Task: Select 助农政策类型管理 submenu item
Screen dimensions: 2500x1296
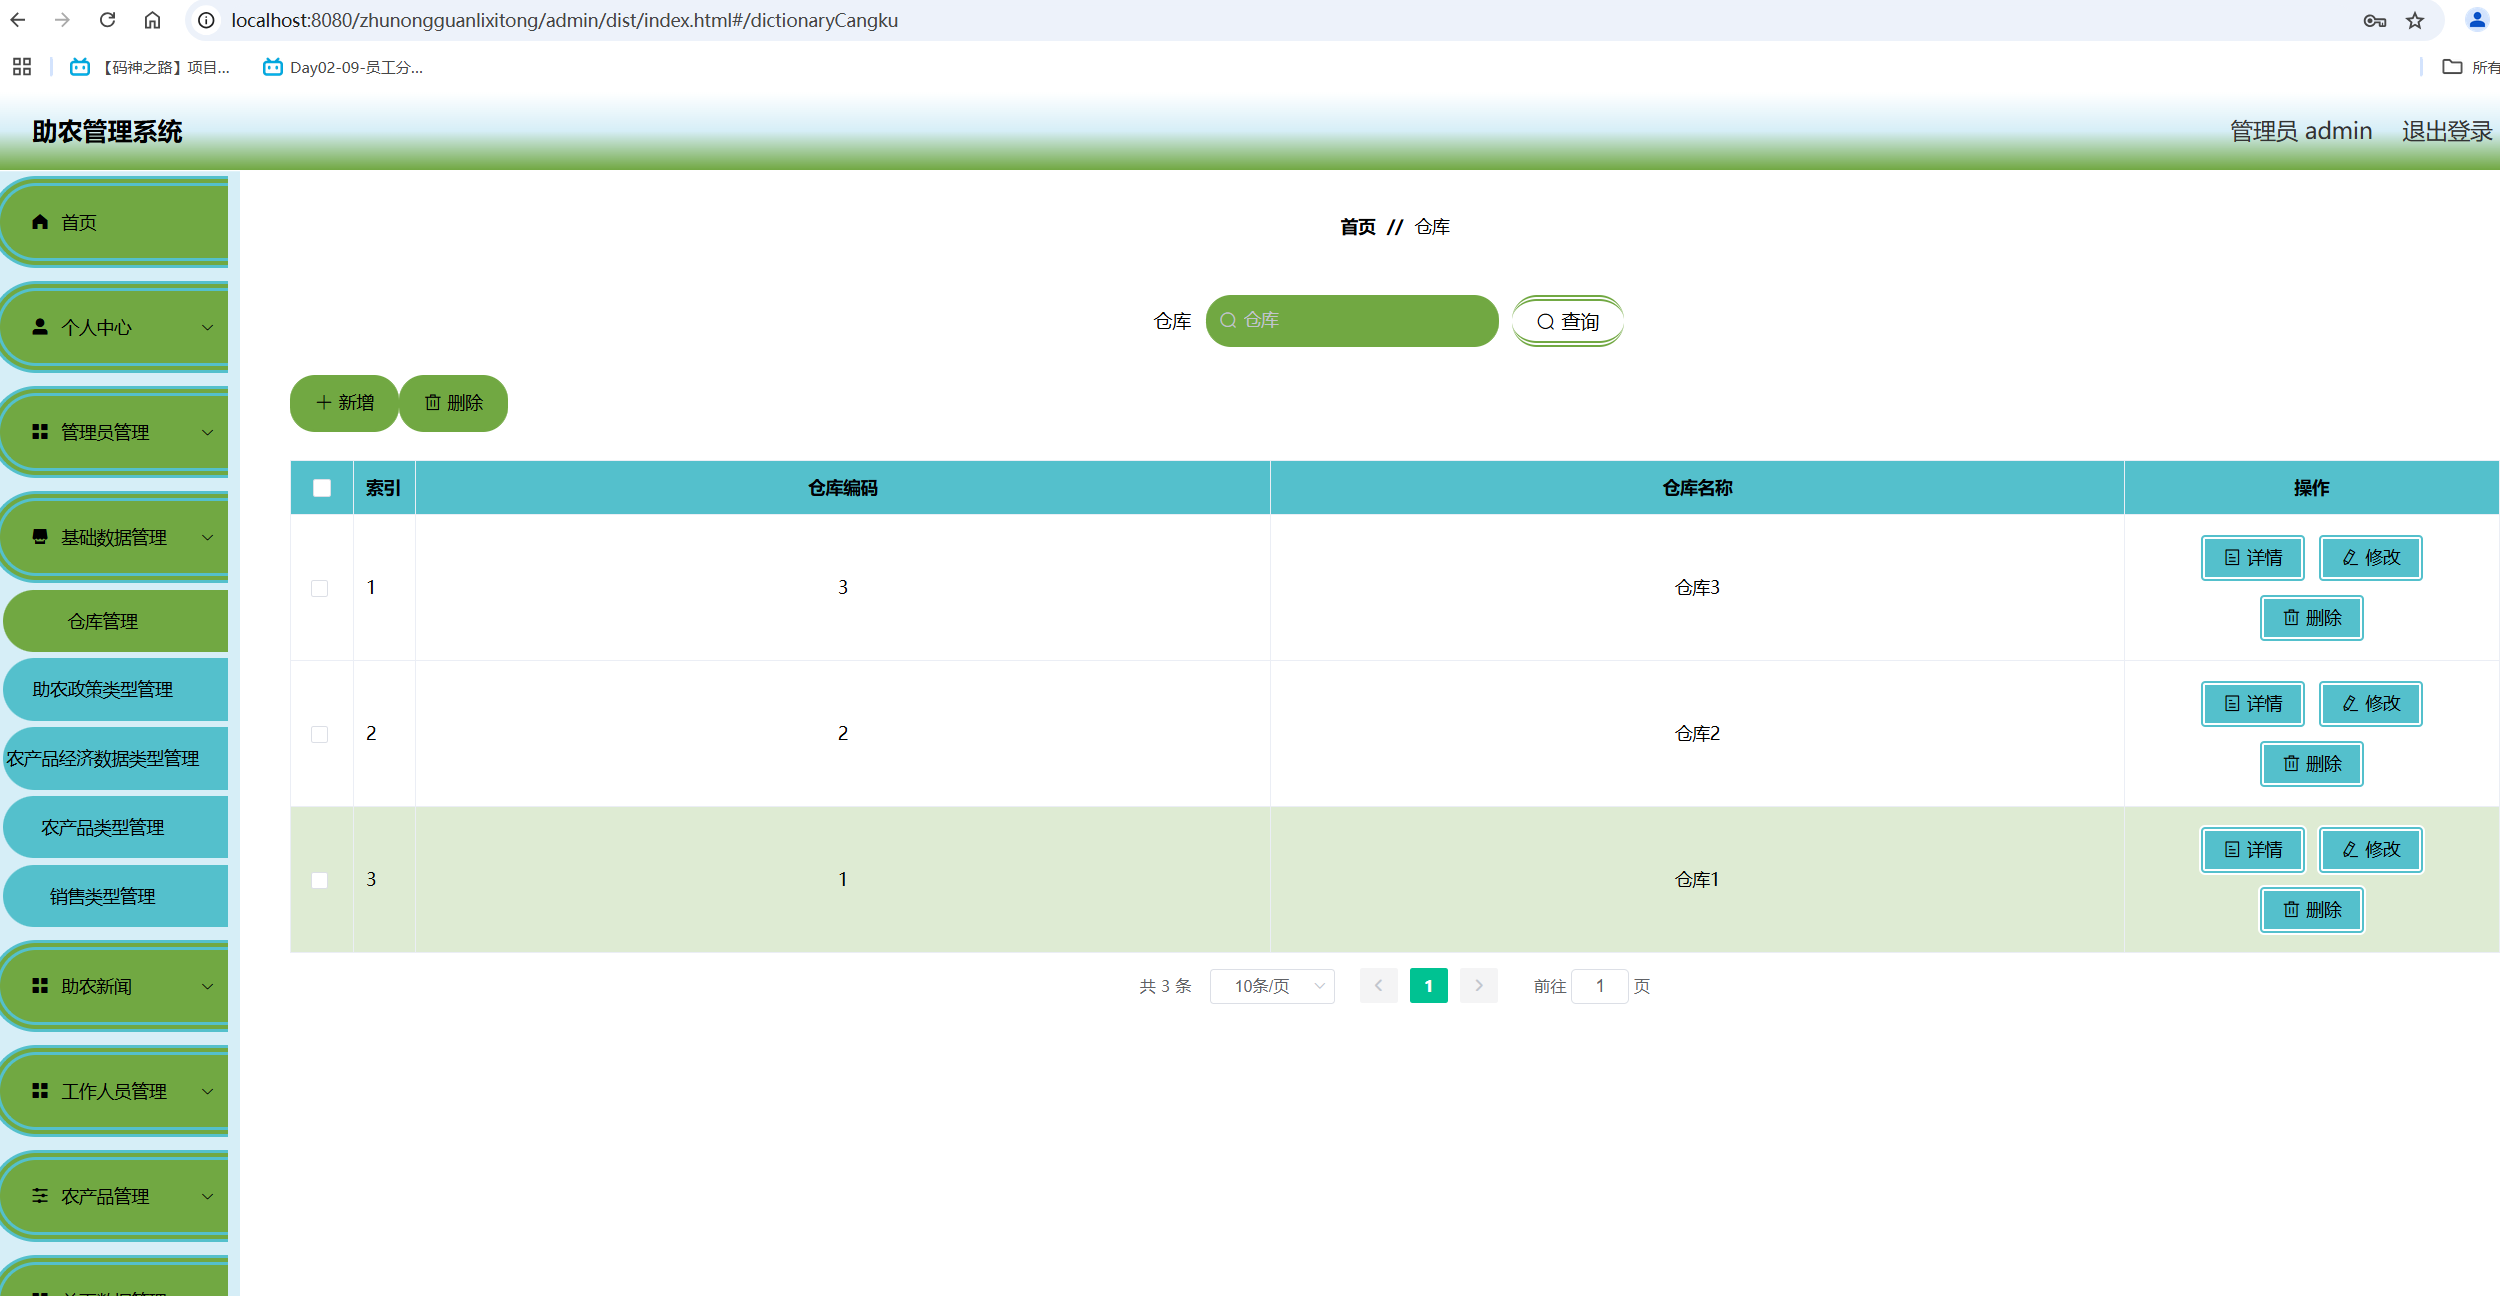Action: [x=116, y=689]
